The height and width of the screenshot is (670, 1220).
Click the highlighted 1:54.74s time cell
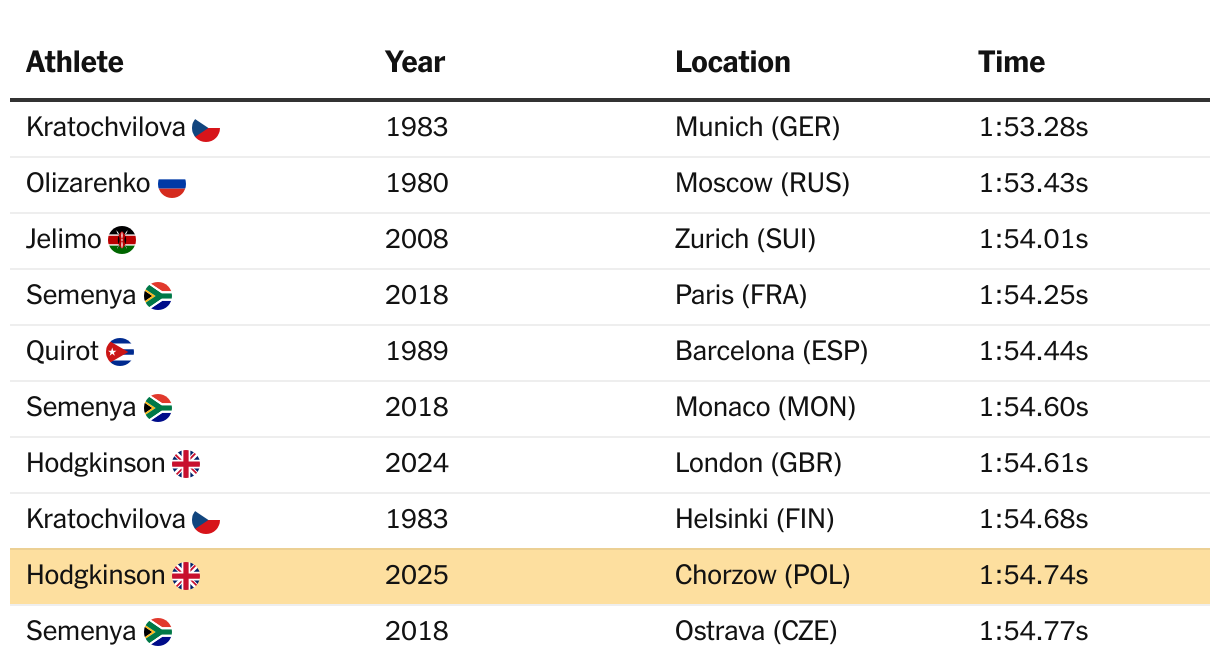click(1034, 576)
